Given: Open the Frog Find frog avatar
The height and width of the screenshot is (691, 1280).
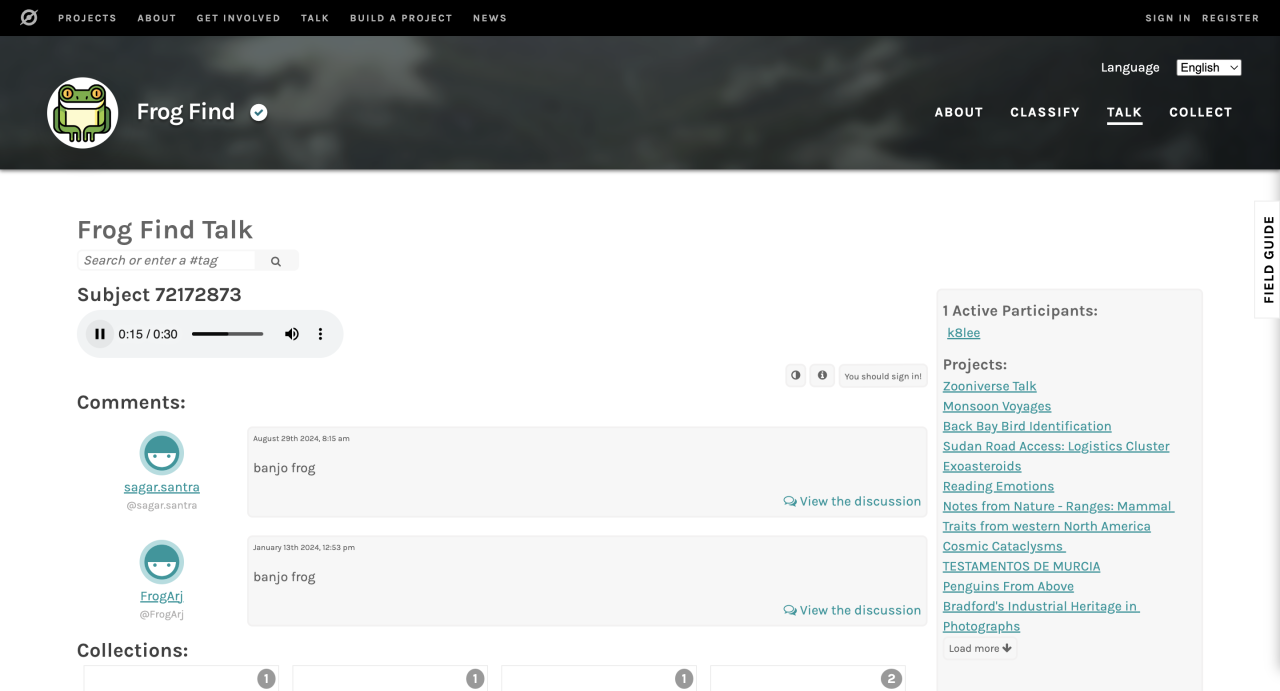Looking at the screenshot, I should click(x=83, y=113).
